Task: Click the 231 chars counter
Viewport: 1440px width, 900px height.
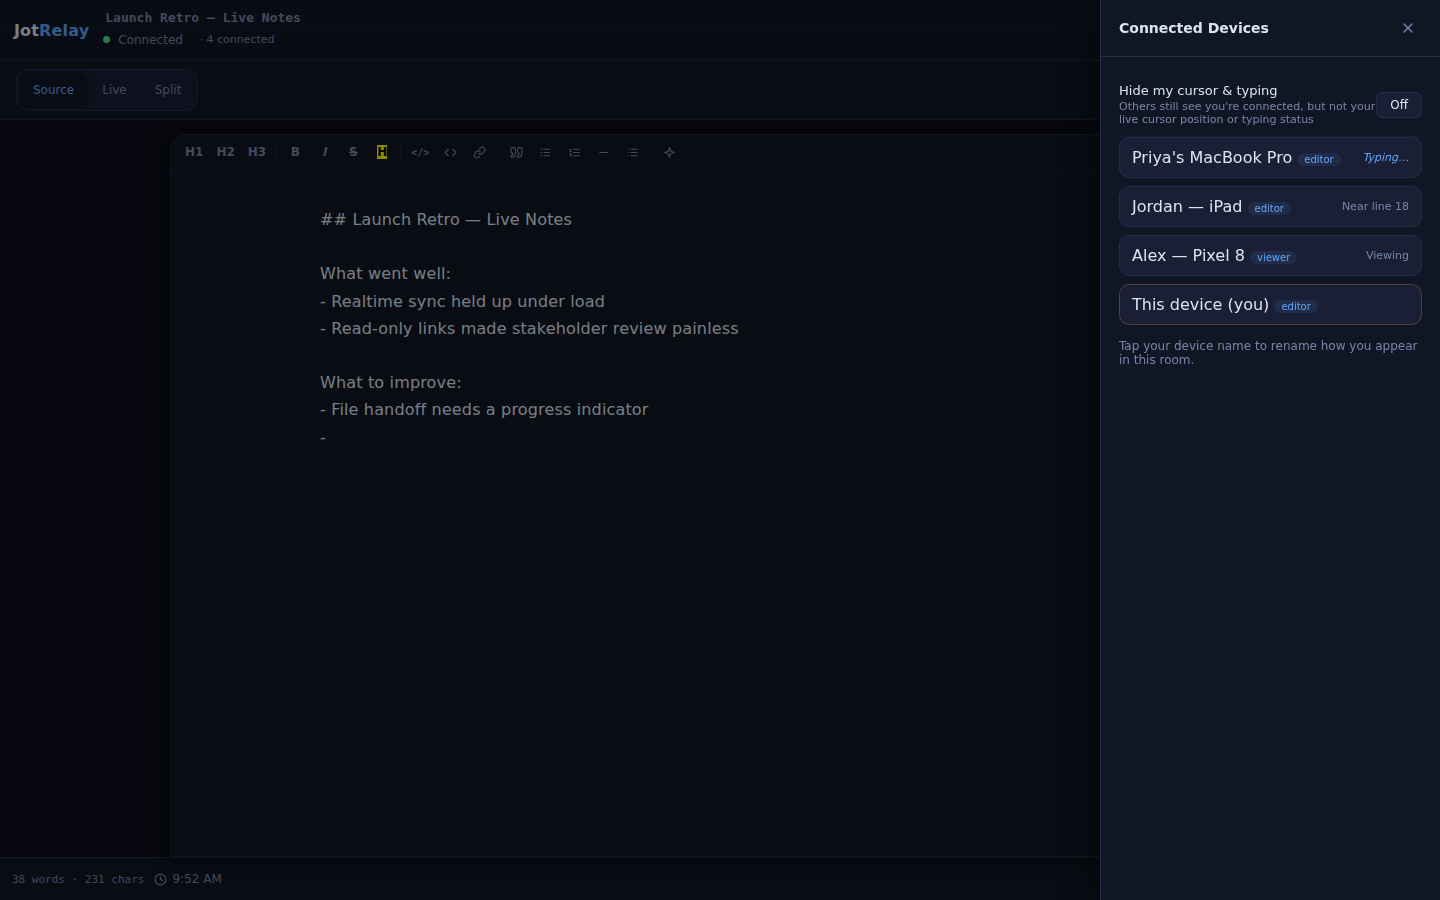Action: click(x=114, y=879)
